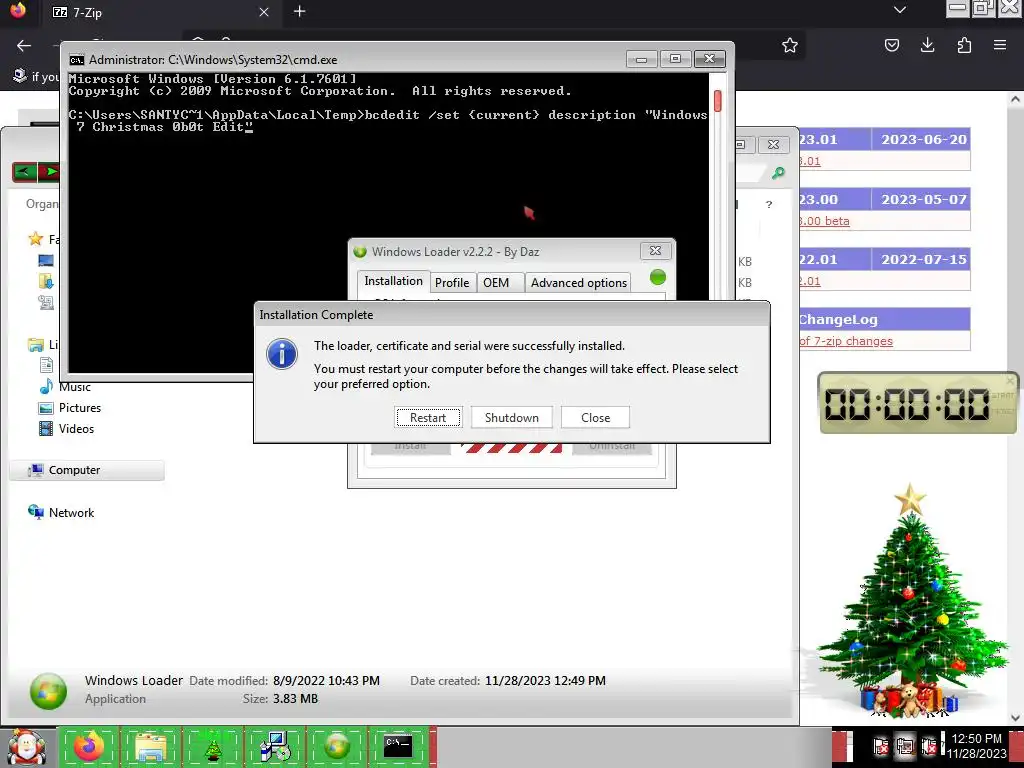The image size is (1024, 768).
Task: Select Network in Explorer navigation pane
Action: [x=61, y=513]
